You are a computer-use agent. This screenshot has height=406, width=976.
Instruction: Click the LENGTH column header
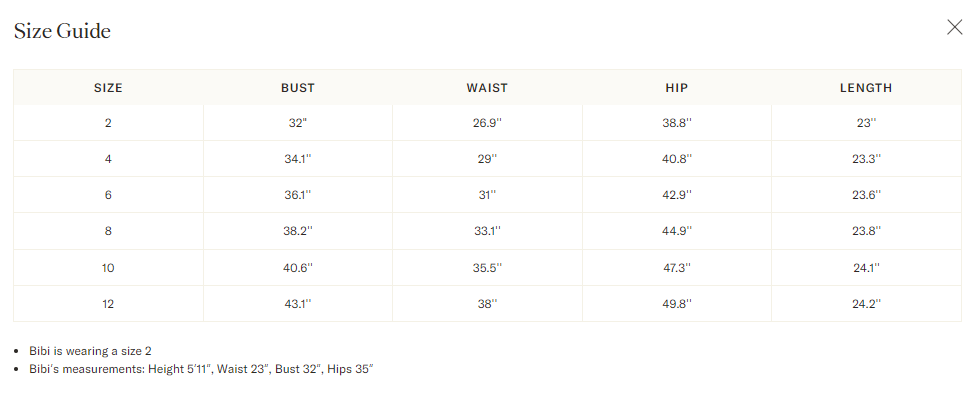pos(866,88)
